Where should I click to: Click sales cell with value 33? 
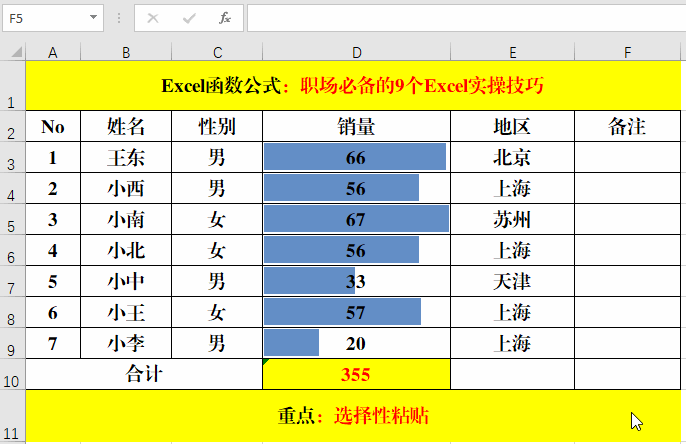coord(357,282)
